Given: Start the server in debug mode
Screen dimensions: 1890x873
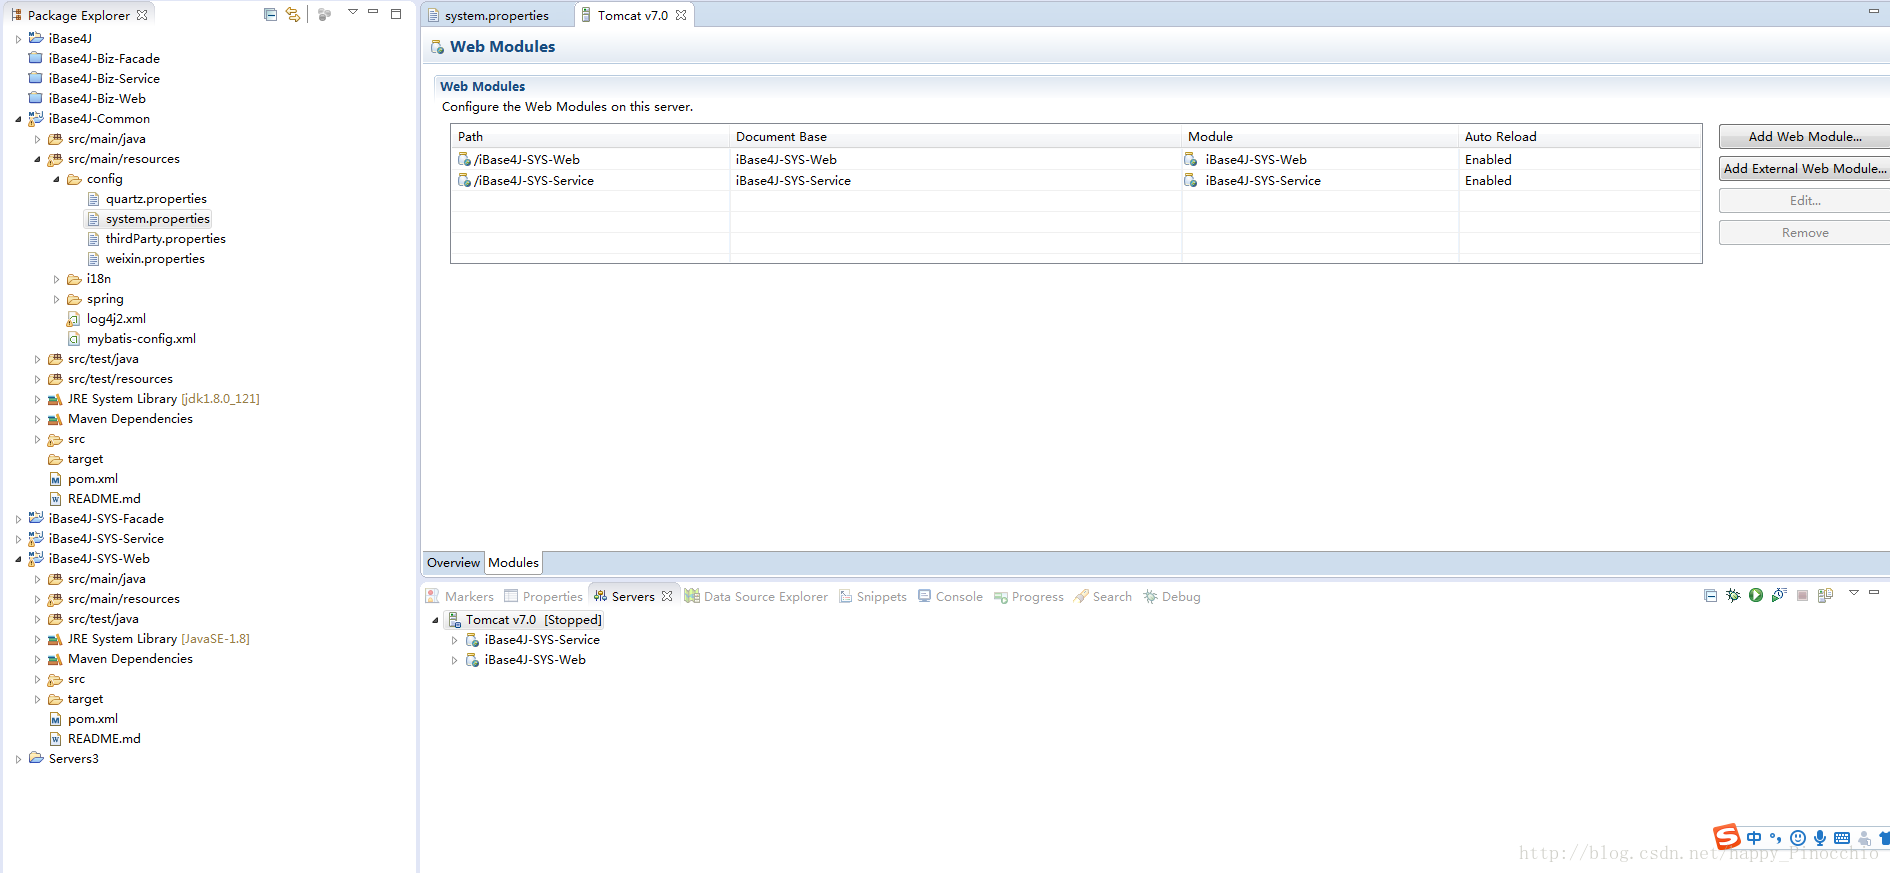Looking at the screenshot, I should tap(1733, 595).
